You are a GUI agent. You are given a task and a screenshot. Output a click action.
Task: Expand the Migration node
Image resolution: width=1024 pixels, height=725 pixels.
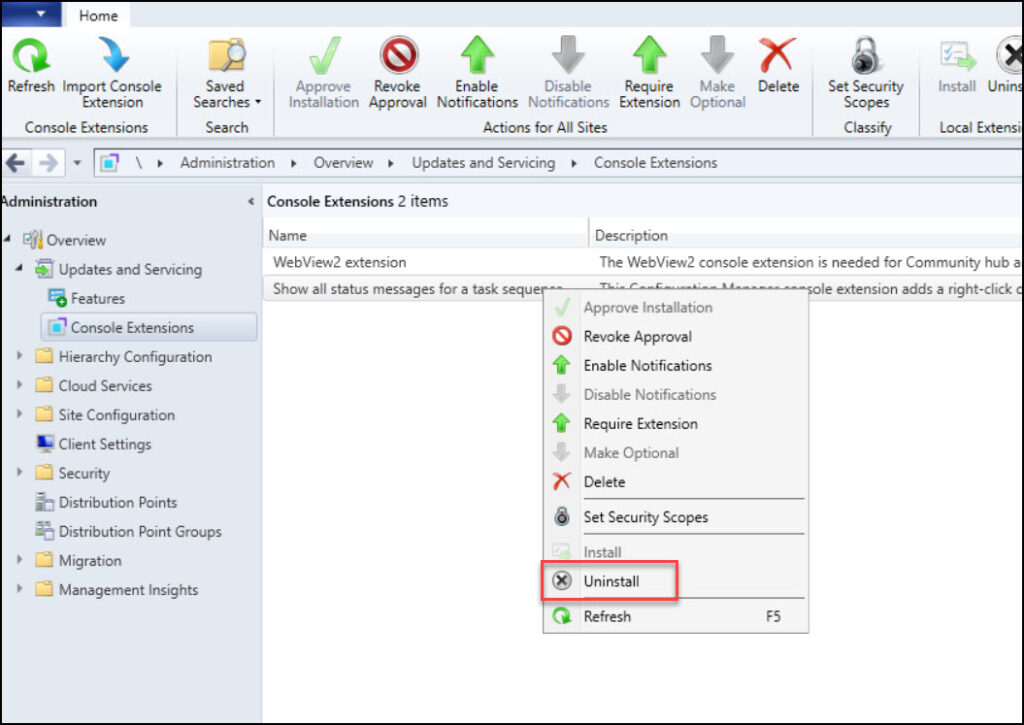(x=20, y=560)
